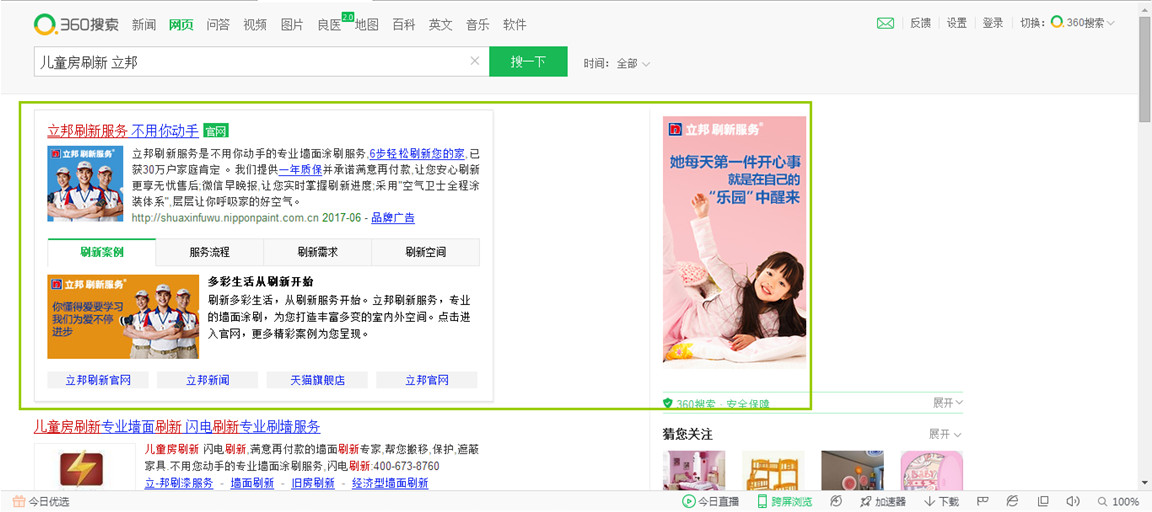Switch to 视频 search category
Image resolution: width=1152 pixels, height=512 pixels.
click(x=255, y=25)
